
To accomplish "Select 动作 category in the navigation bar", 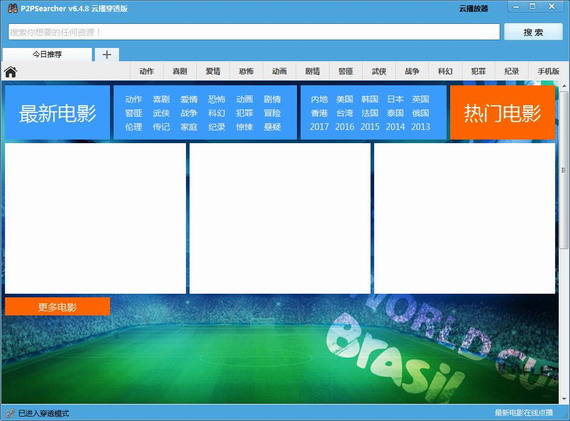I will point(146,71).
